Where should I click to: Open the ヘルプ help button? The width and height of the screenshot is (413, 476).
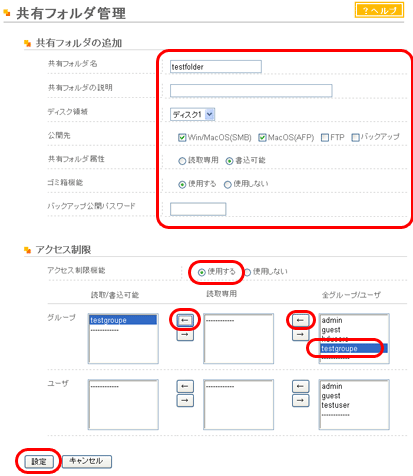379,10
